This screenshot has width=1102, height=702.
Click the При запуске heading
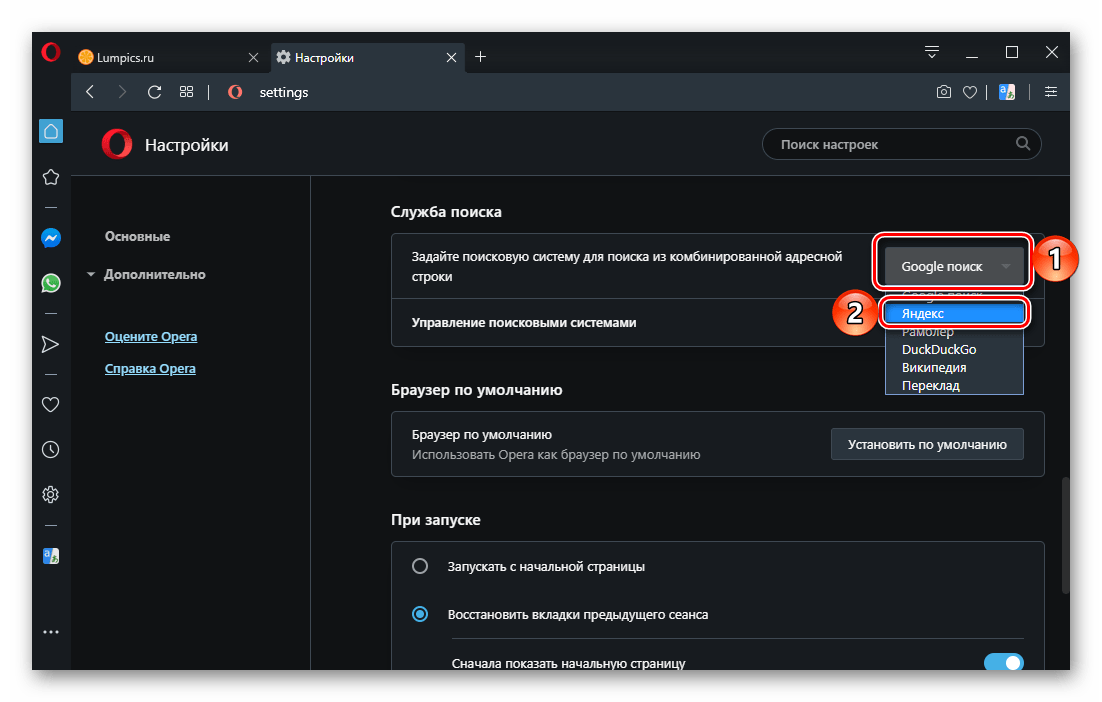436,520
